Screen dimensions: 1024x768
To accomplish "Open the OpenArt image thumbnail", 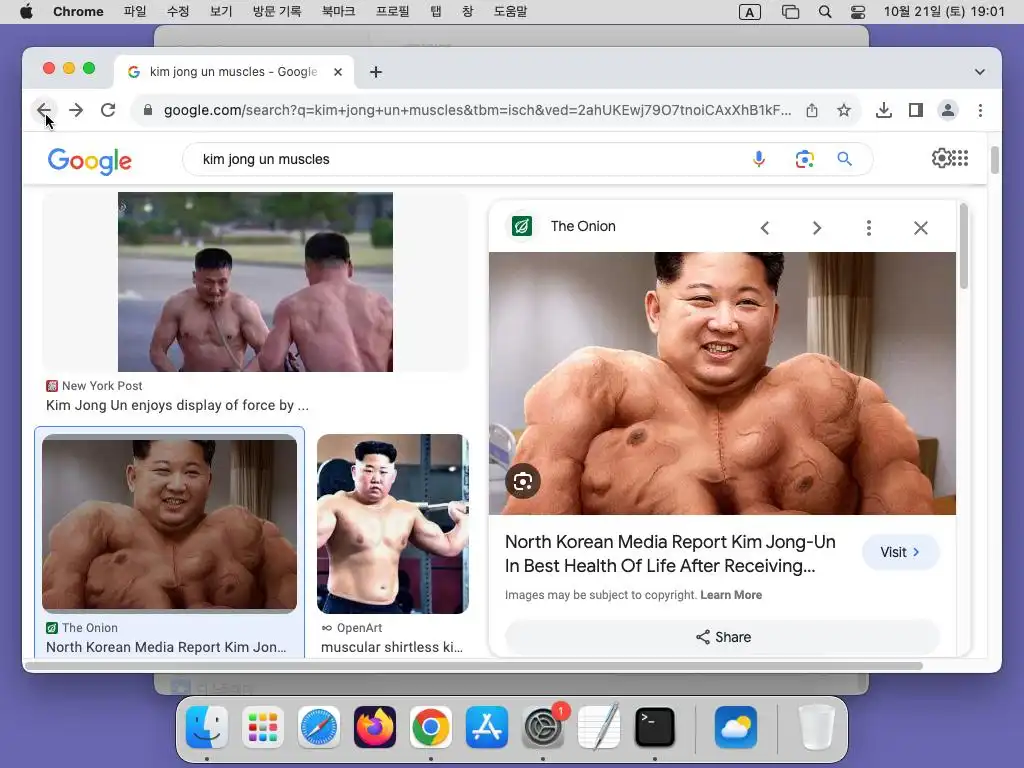I will (392, 524).
